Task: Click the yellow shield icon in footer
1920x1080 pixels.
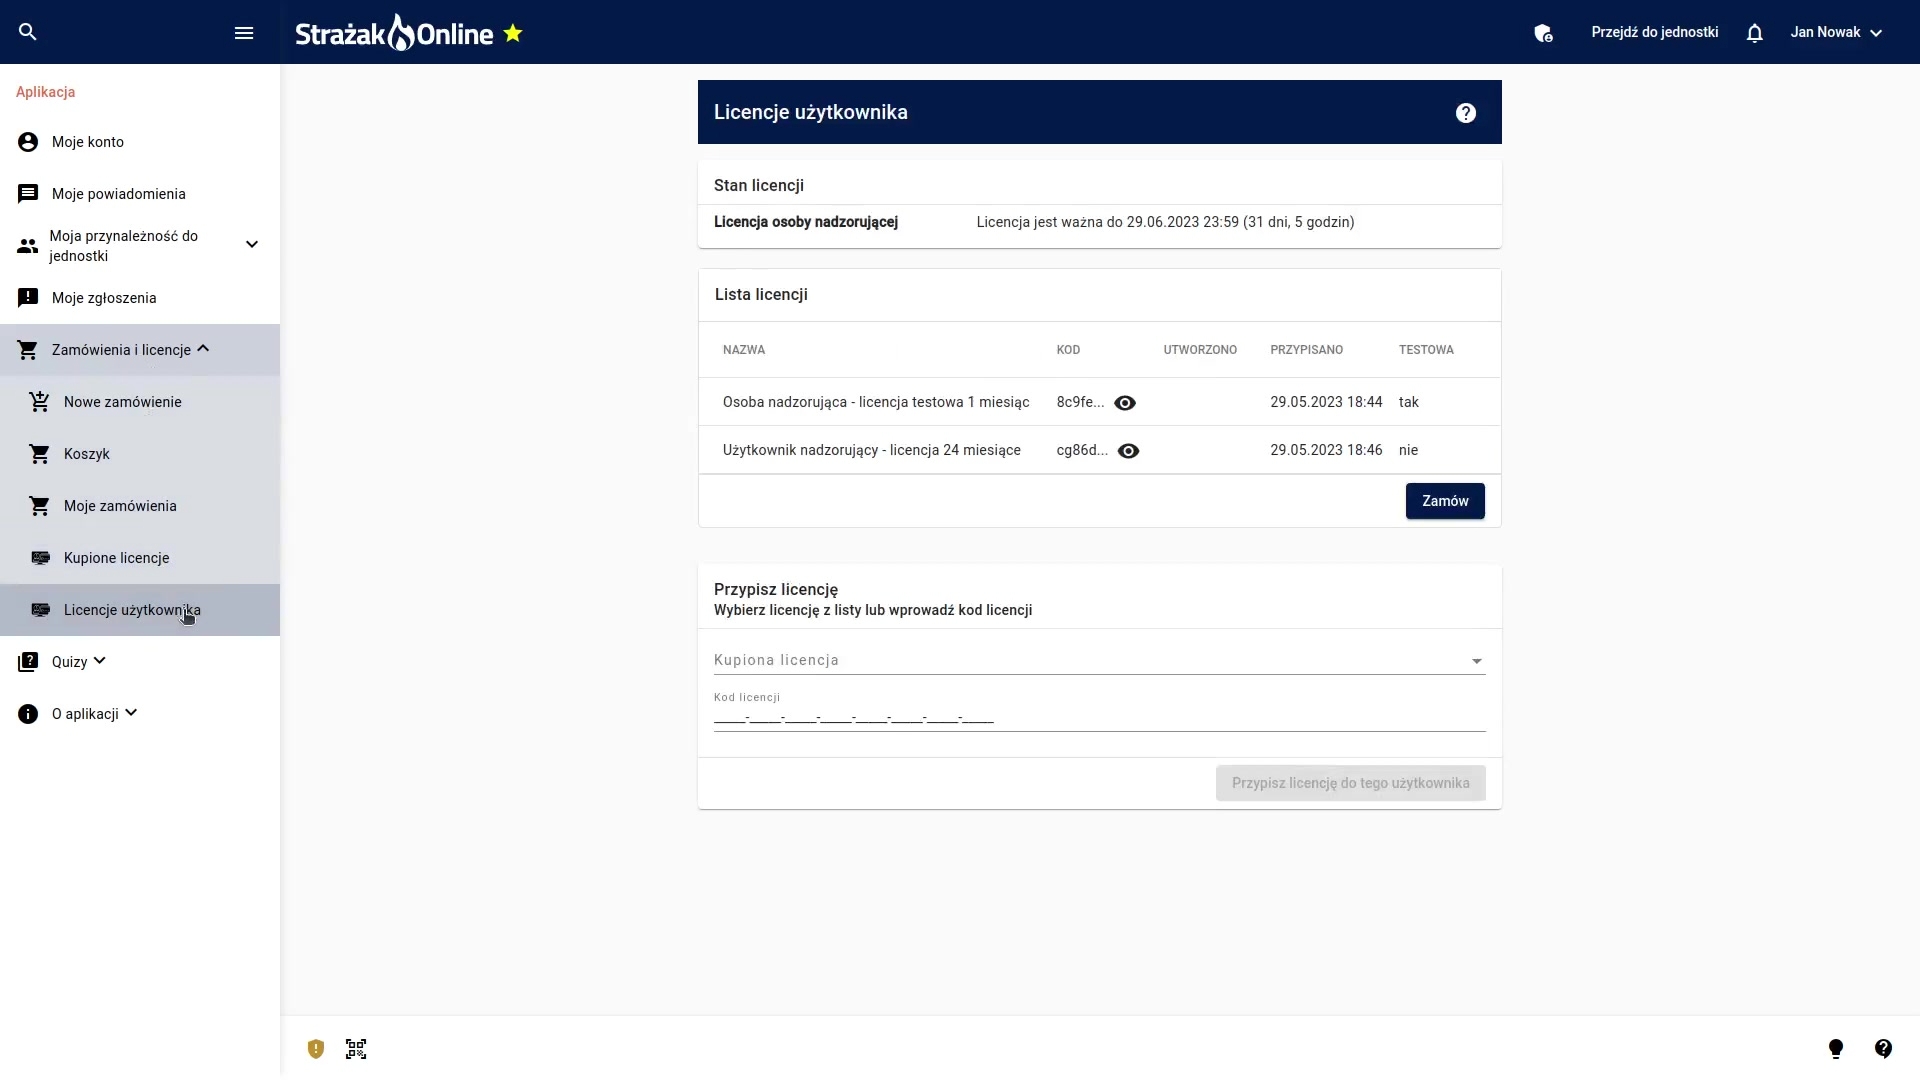Action: (x=316, y=1049)
